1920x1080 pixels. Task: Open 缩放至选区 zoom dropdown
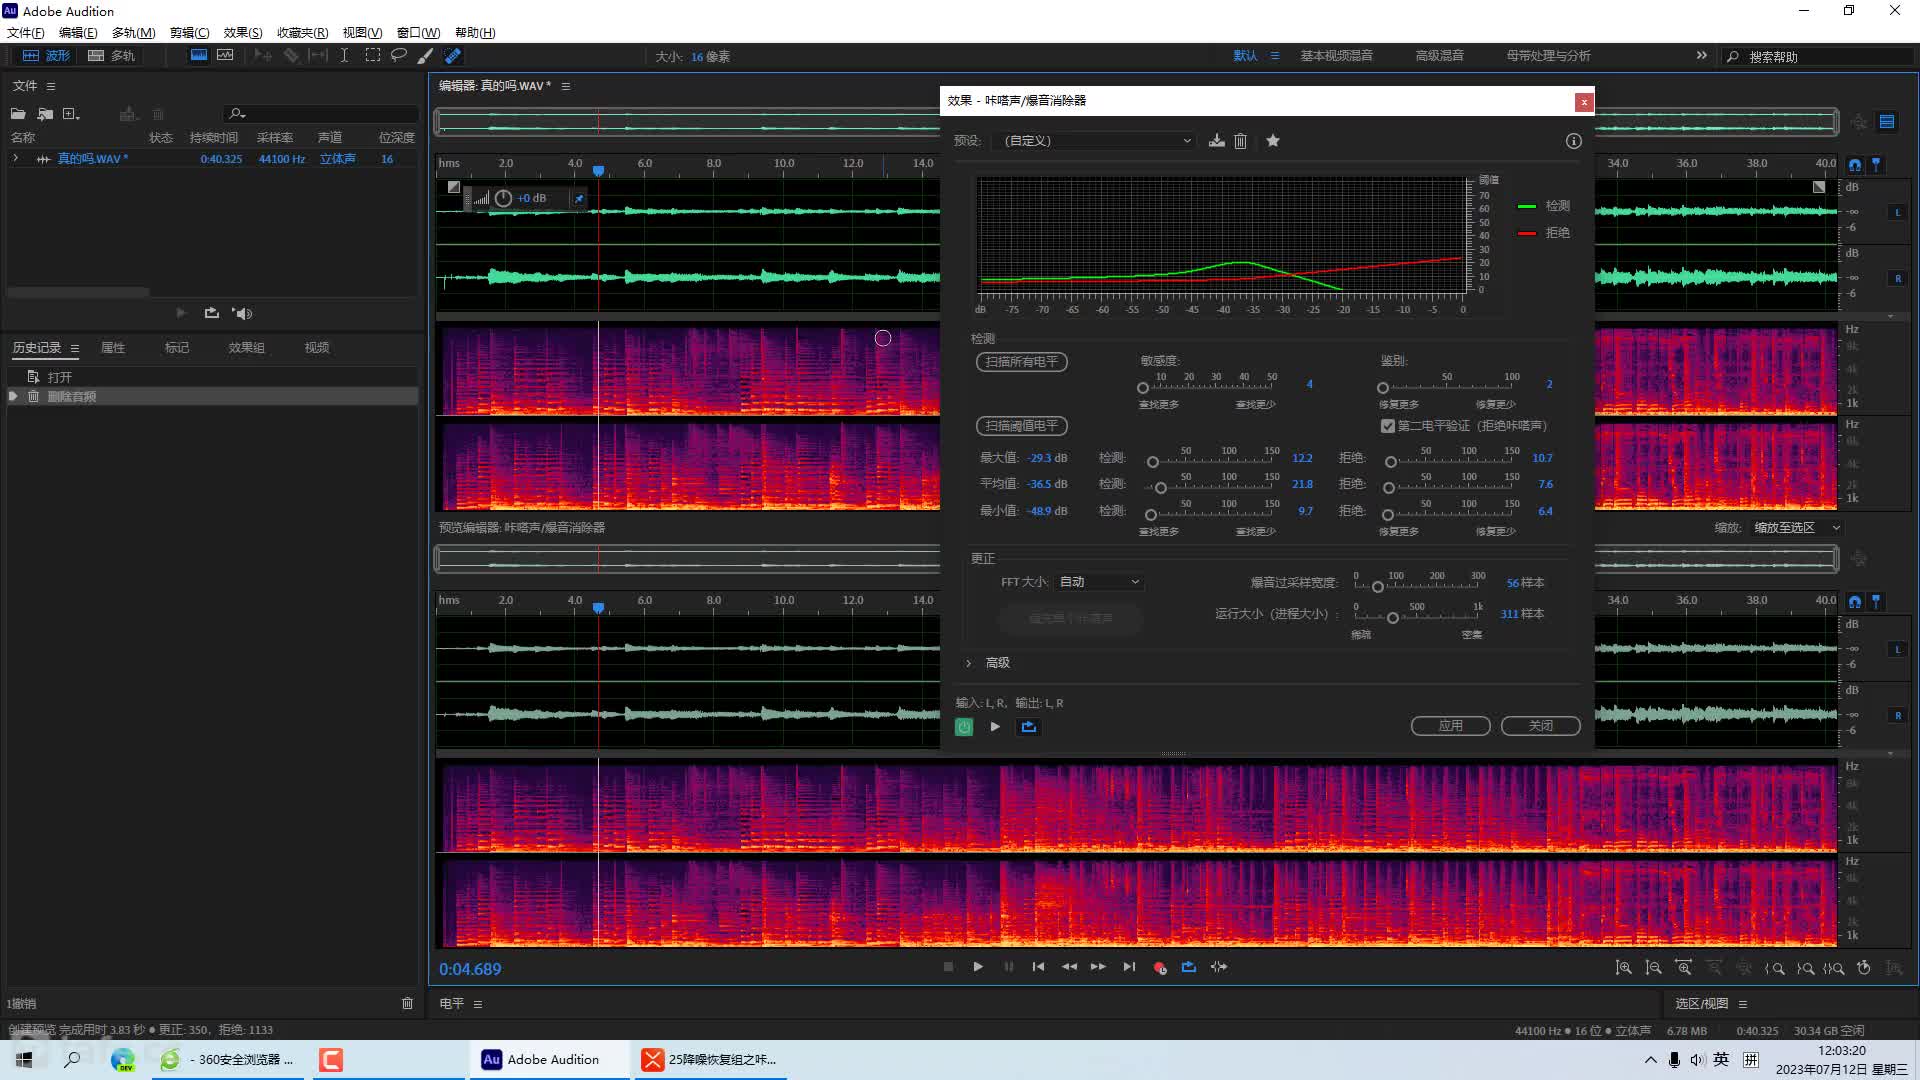1796,528
